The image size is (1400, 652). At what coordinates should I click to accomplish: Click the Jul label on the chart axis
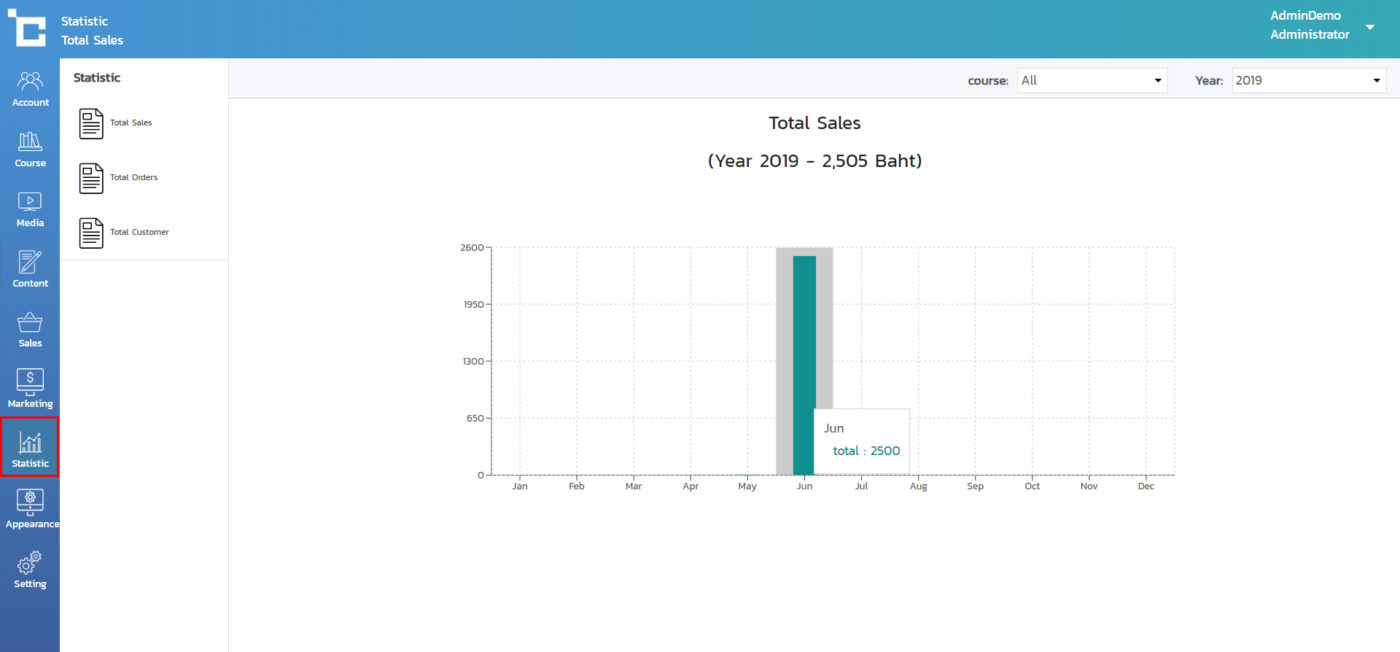(x=861, y=487)
